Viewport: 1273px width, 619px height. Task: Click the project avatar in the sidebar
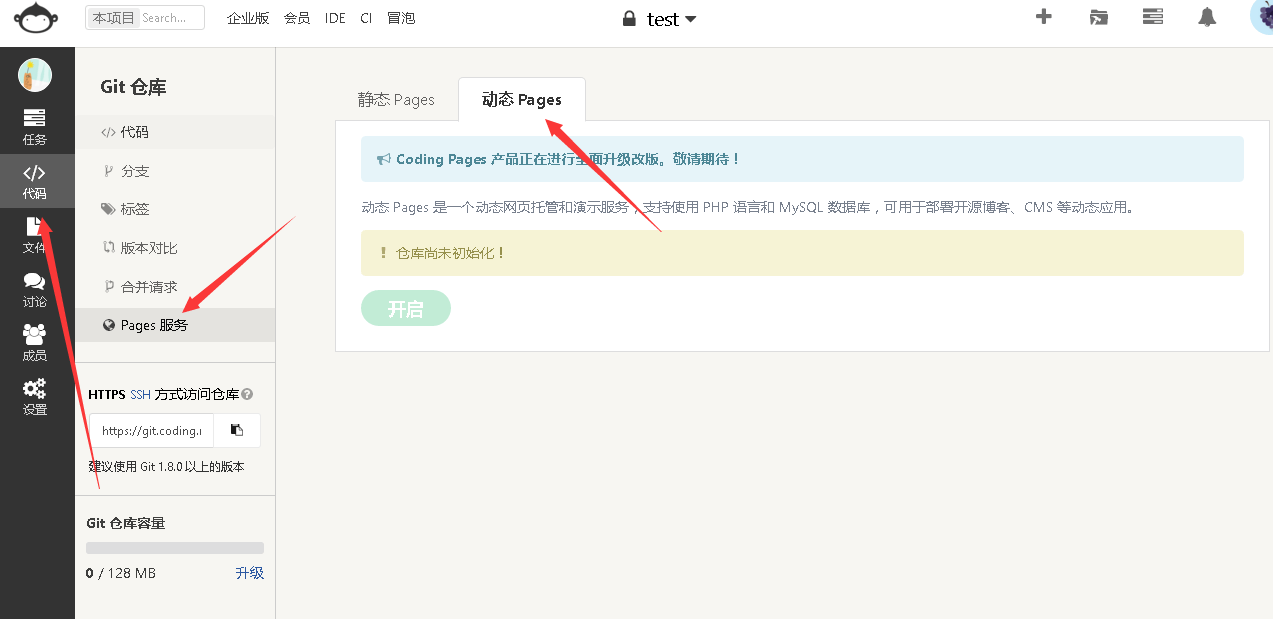click(35, 75)
